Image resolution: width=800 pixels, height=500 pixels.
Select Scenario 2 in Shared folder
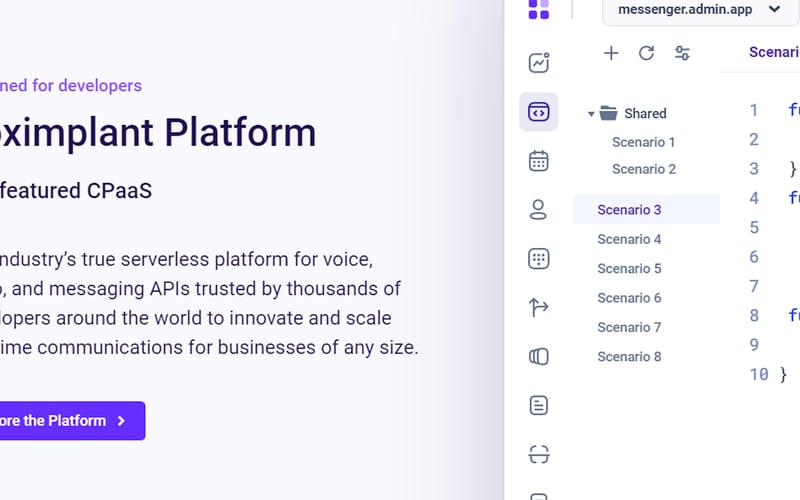pyautogui.click(x=644, y=169)
